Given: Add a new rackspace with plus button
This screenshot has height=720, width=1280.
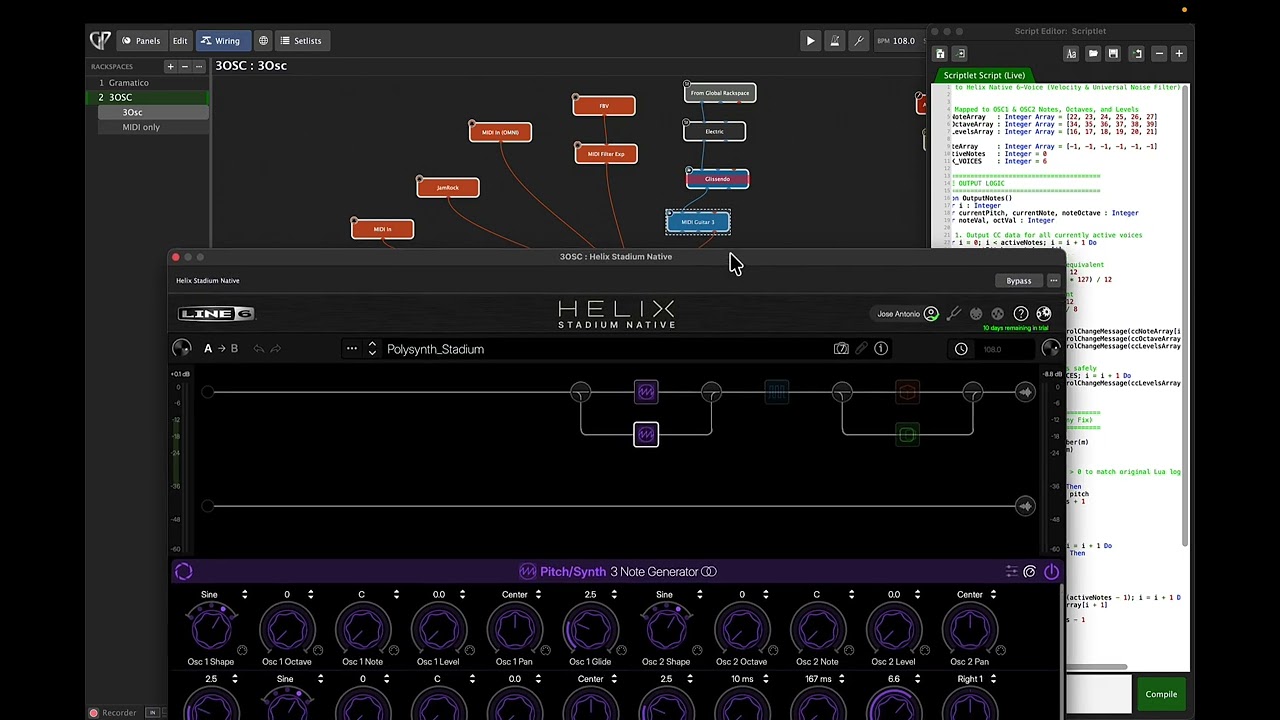Looking at the screenshot, I should pos(170,67).
